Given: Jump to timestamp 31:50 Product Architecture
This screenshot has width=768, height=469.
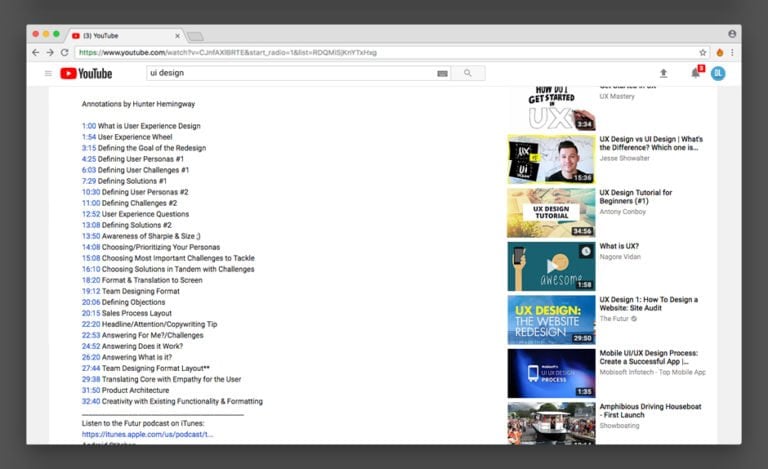Looking at the screenshot, I should click(x=91, y=390).
